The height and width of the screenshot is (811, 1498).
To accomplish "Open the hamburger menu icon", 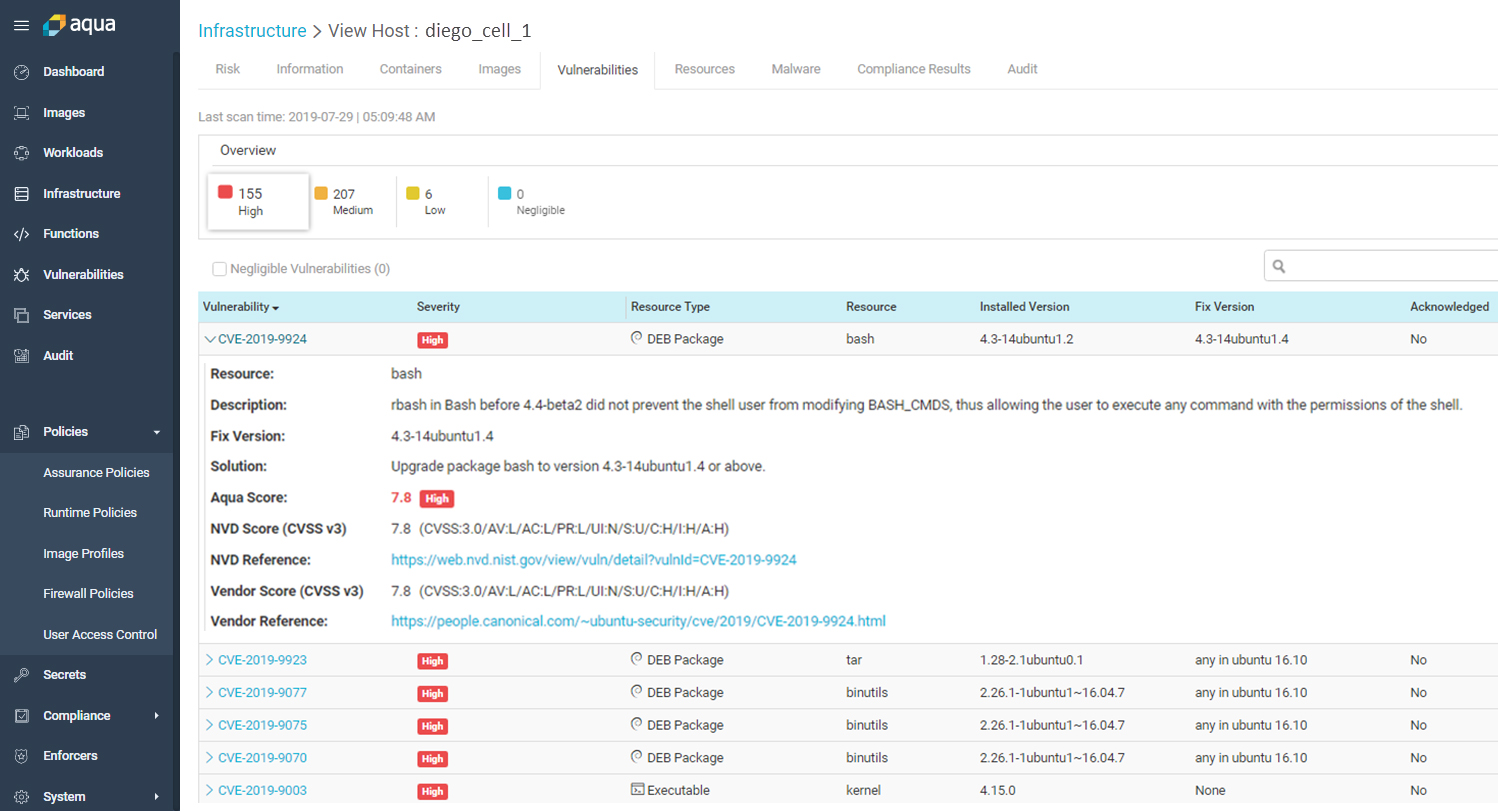I will pos(21,25).
